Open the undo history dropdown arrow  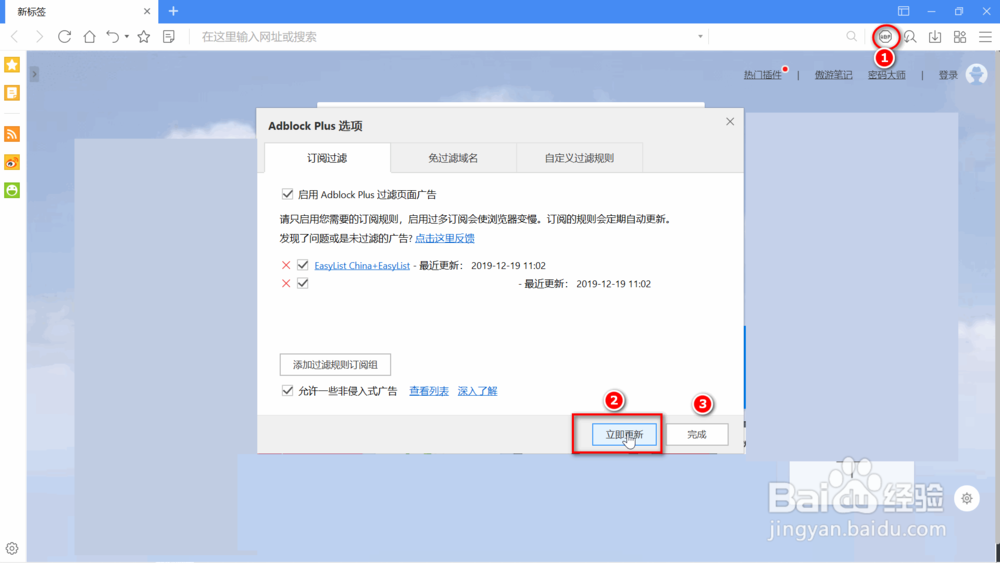127,36
